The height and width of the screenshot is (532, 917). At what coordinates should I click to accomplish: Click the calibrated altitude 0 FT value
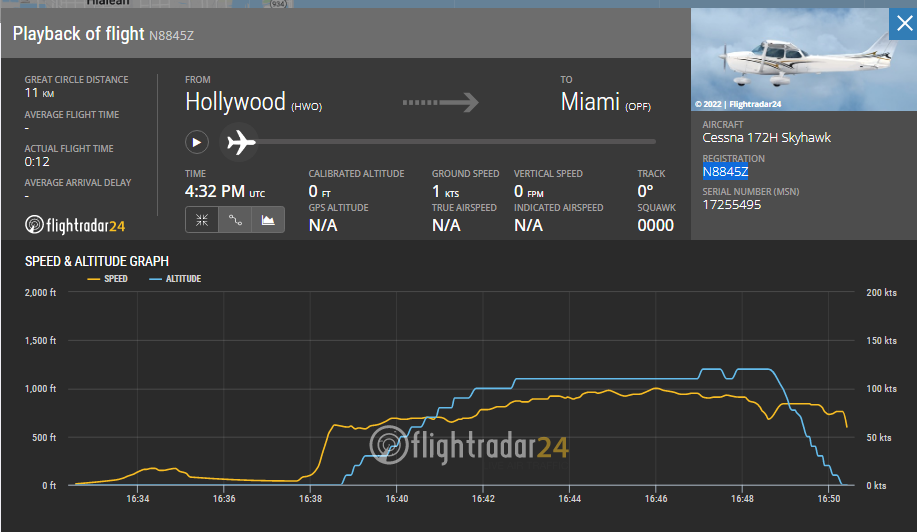point(319,191)
